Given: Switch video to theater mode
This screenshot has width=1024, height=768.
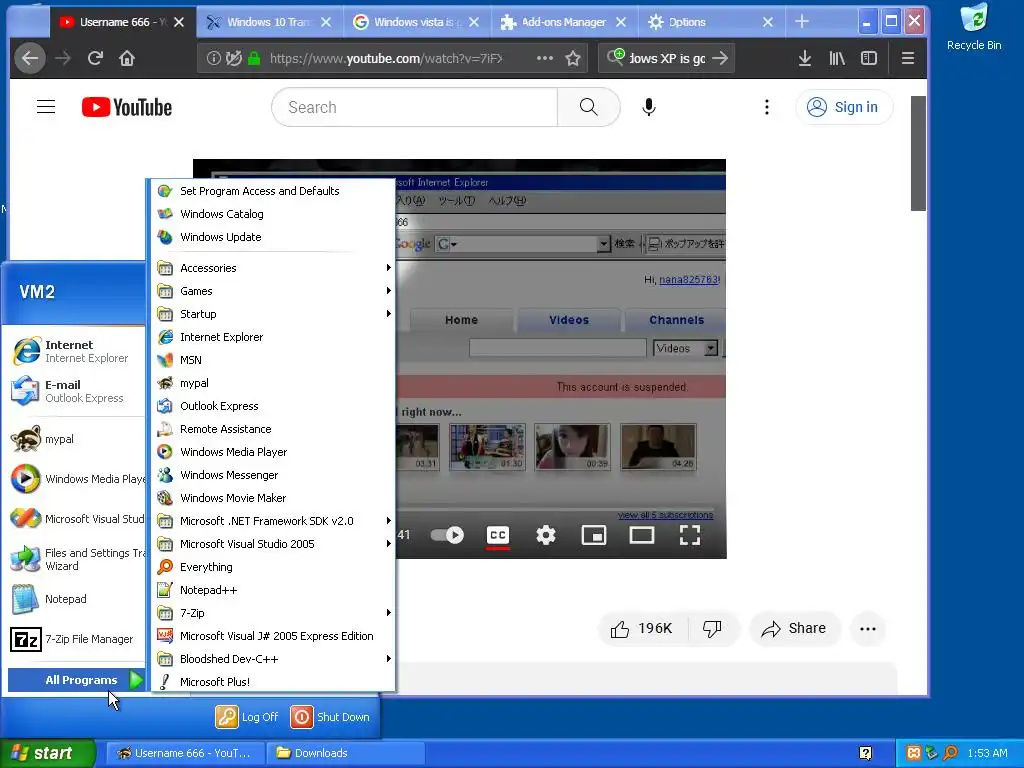Looking at the screenshot, I should click(x=641, y=536).
